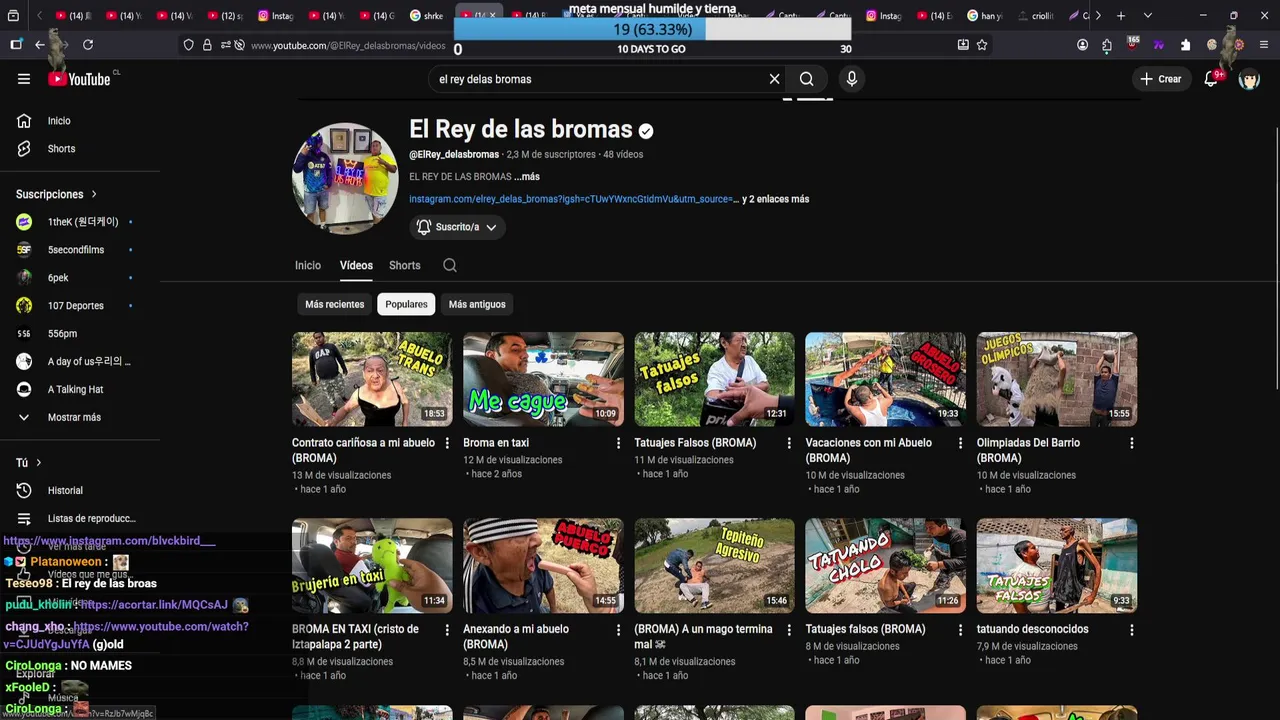1280x720 pixels.
Task: Open browser application menu
Action: 1264,45
